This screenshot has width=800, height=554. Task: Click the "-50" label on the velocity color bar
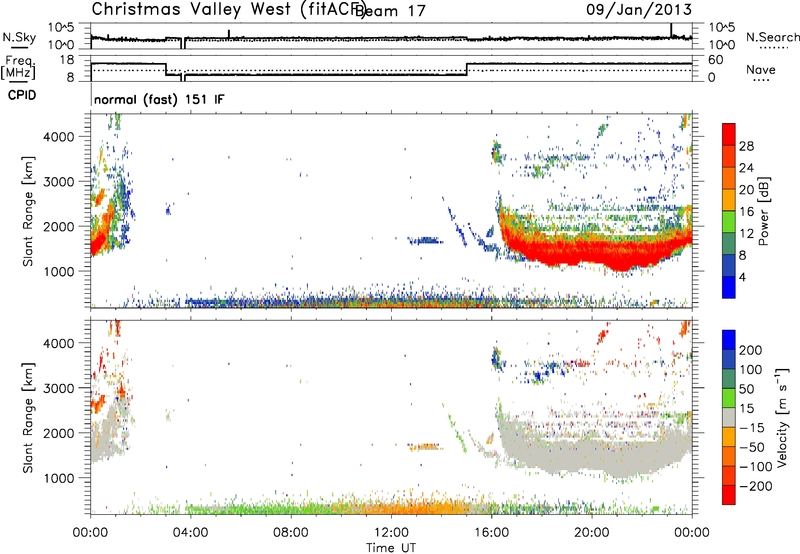(x=752, y=447)
